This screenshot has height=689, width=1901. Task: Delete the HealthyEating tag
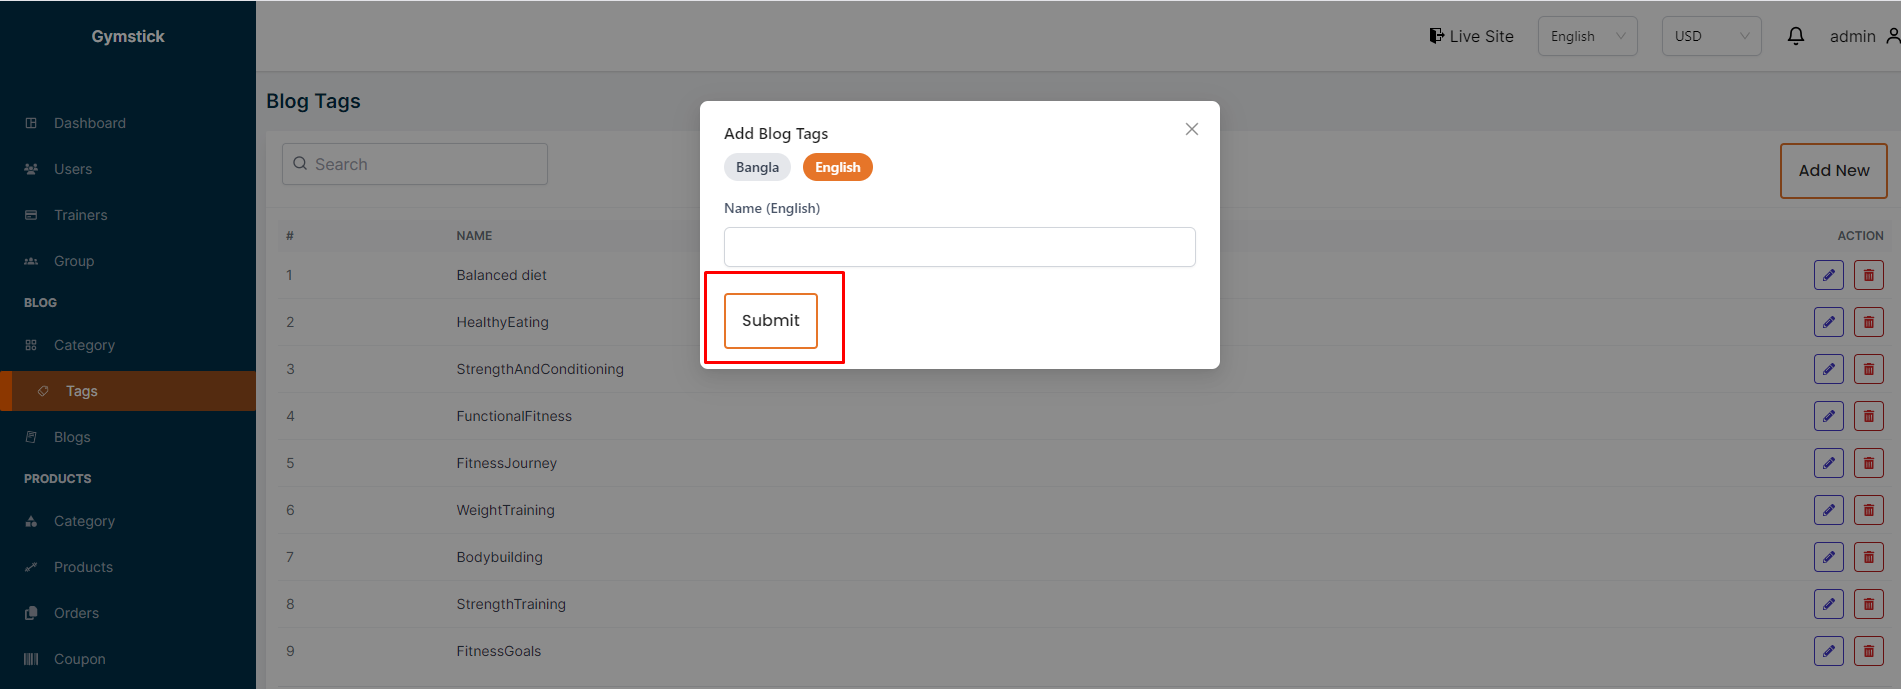[1868, 322]
